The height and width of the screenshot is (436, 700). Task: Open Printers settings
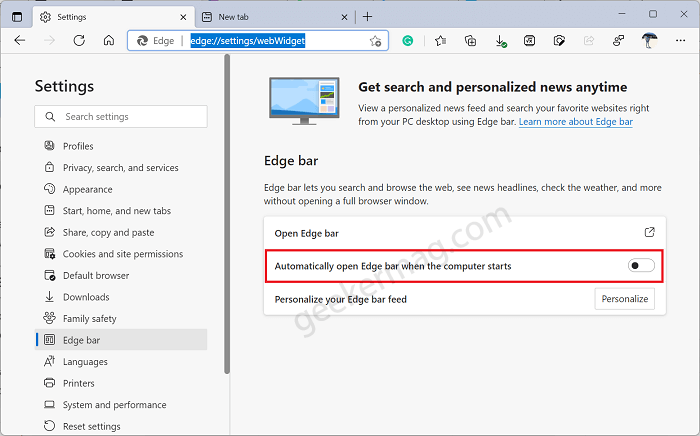tap(121, 383)
